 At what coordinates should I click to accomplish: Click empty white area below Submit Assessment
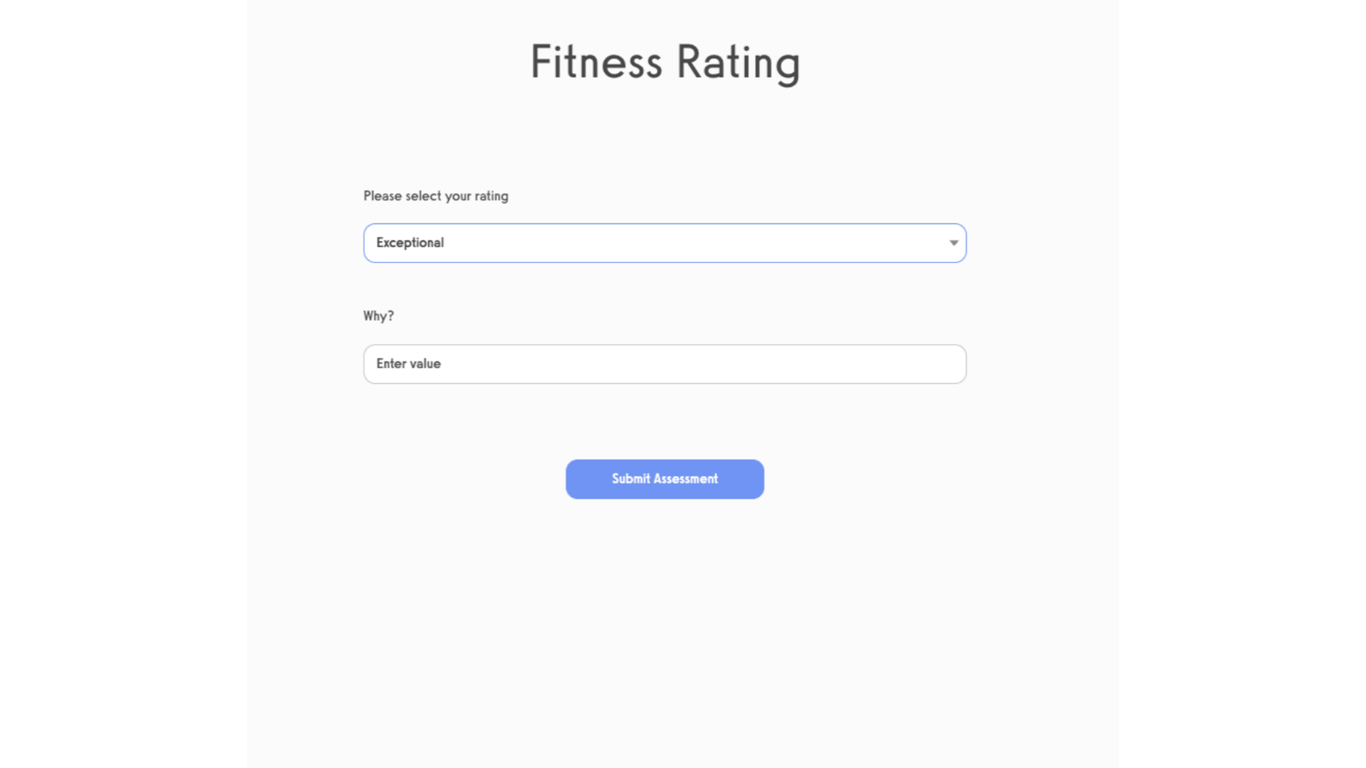coord(664,620)
